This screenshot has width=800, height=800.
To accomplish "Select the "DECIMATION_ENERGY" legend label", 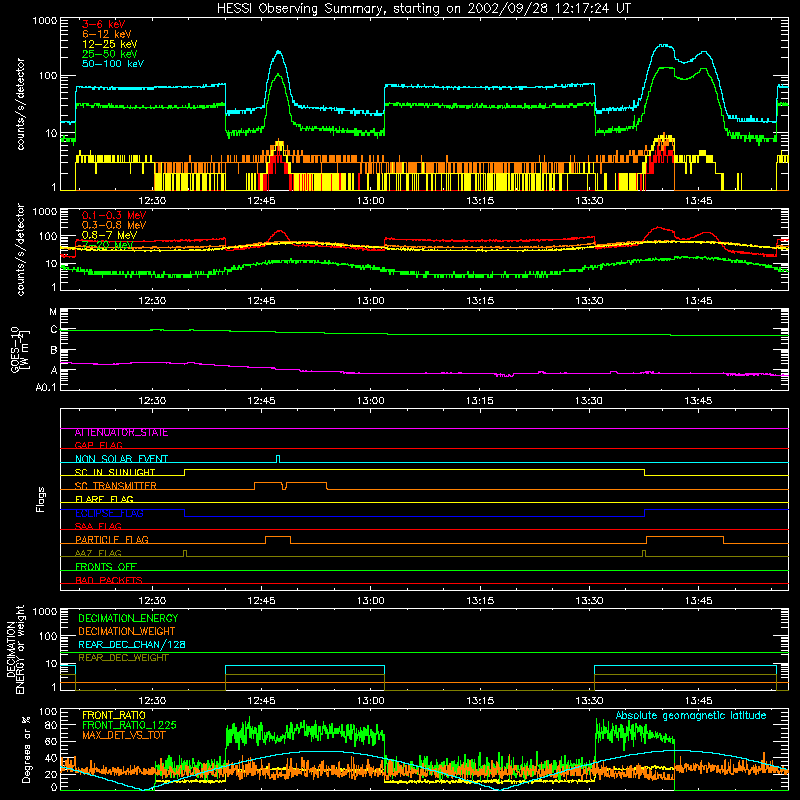I will 128,618.
